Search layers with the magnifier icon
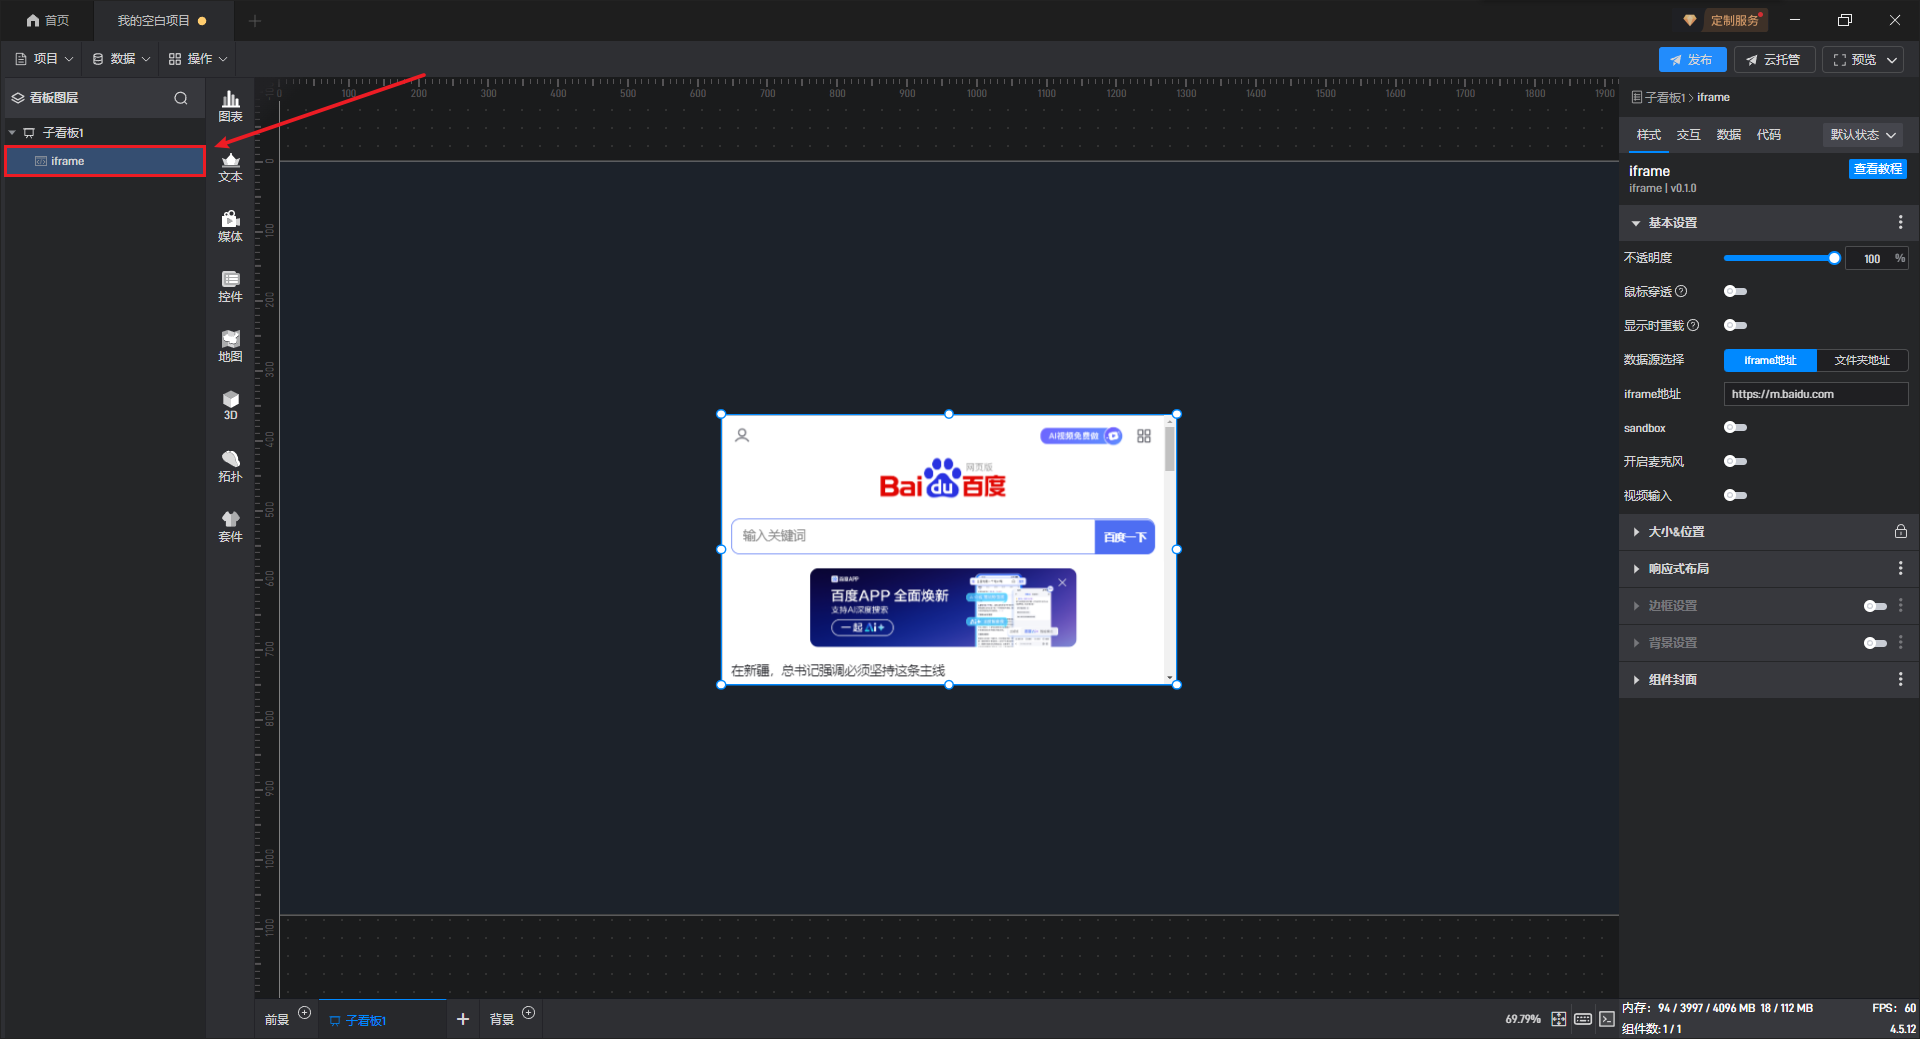The height and width of the screenshot is (1039, 1920). [181, 98]
